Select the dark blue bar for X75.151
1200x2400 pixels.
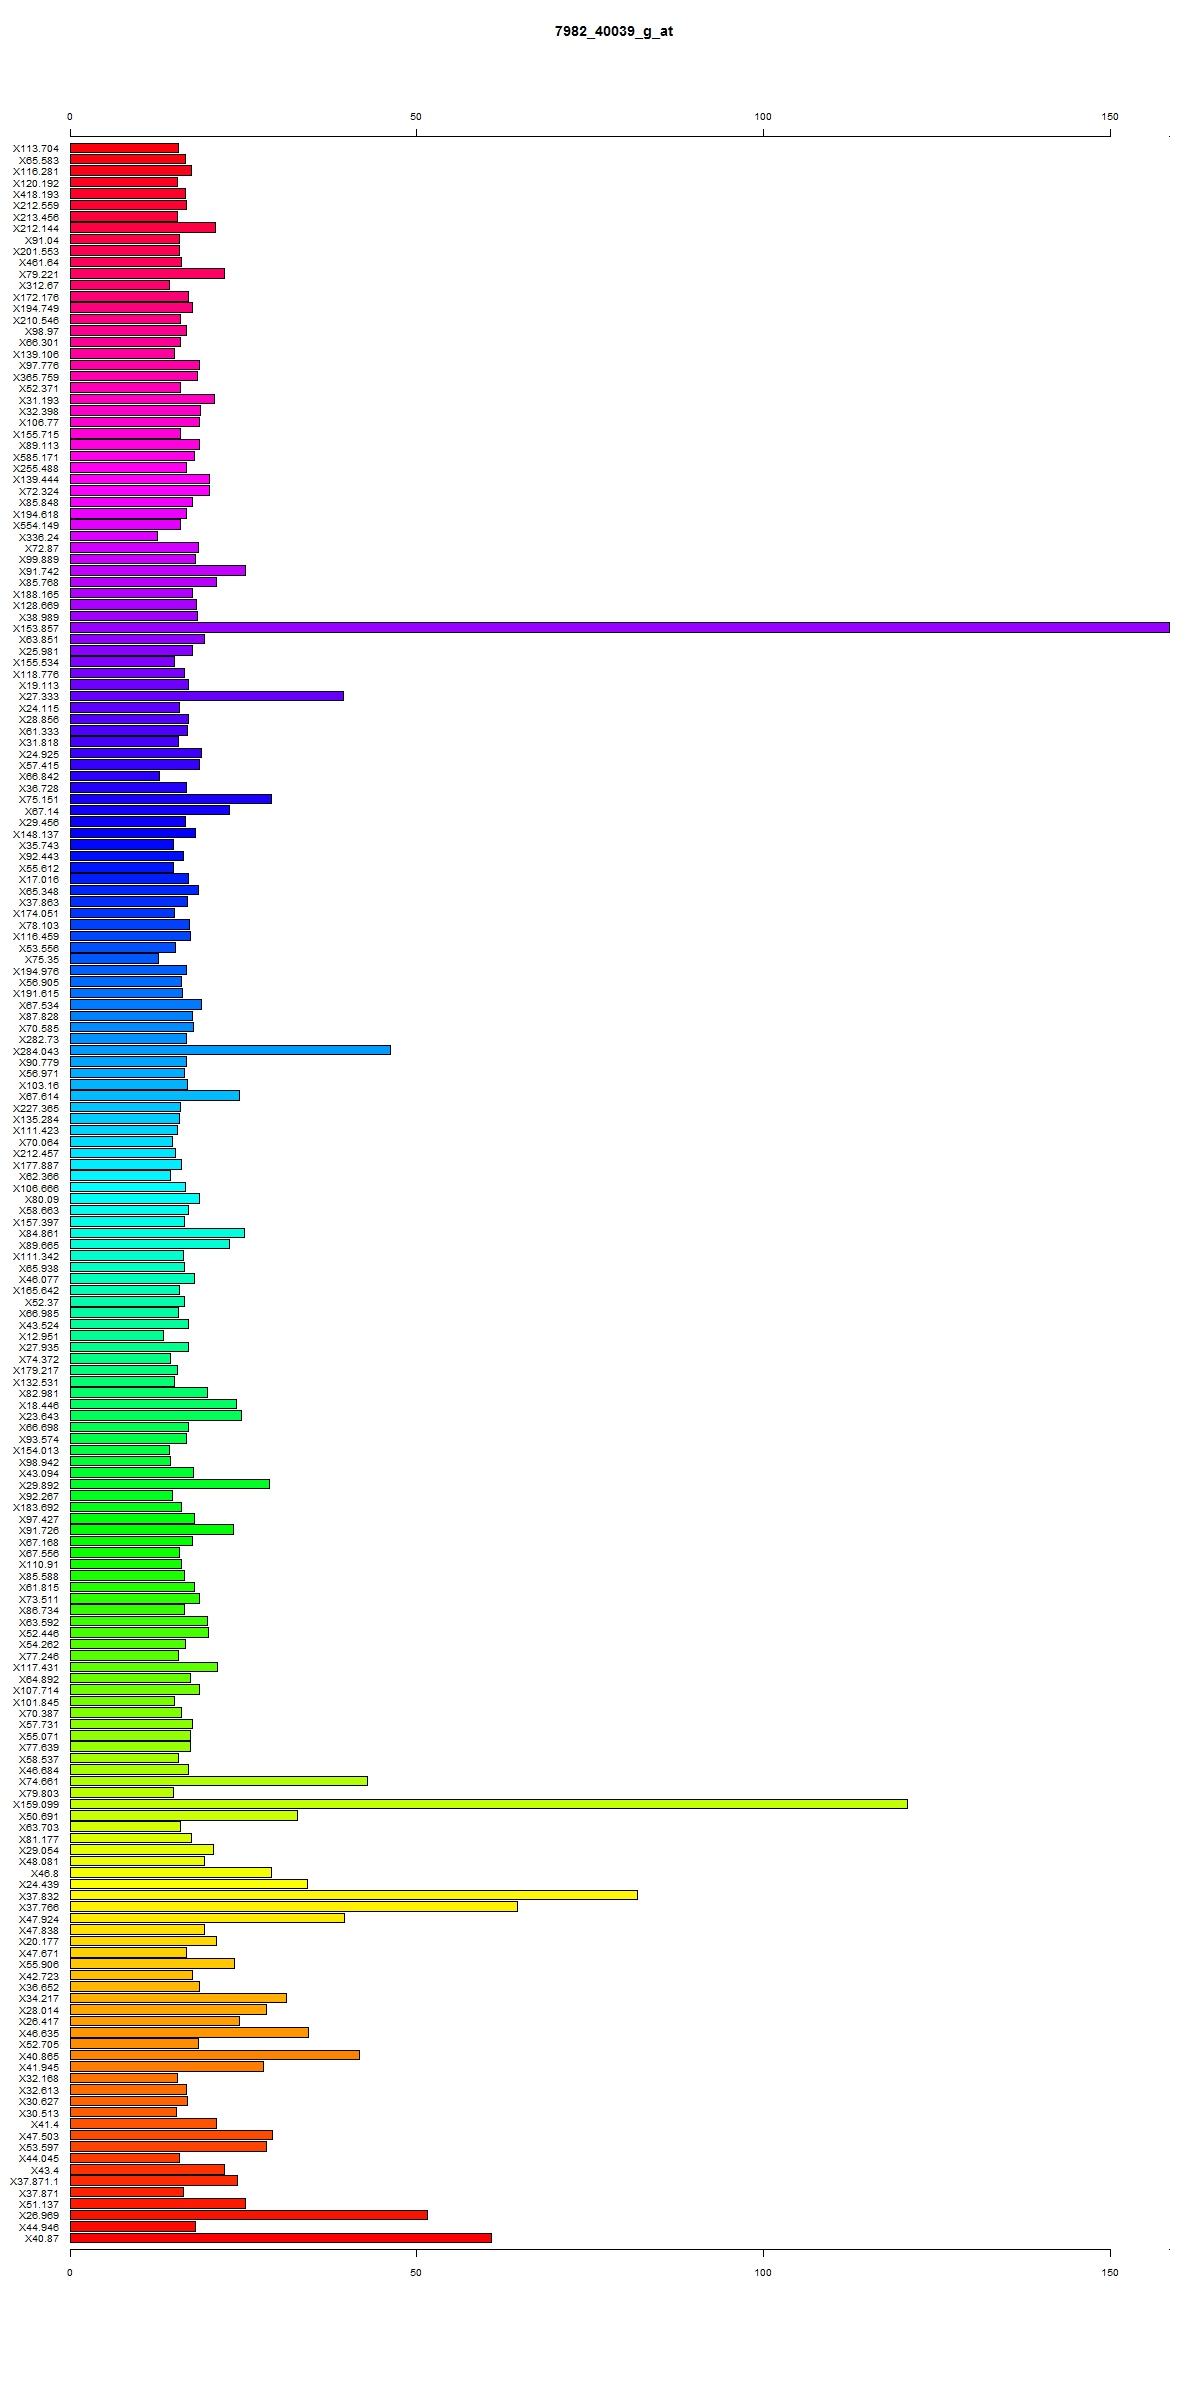171,799
